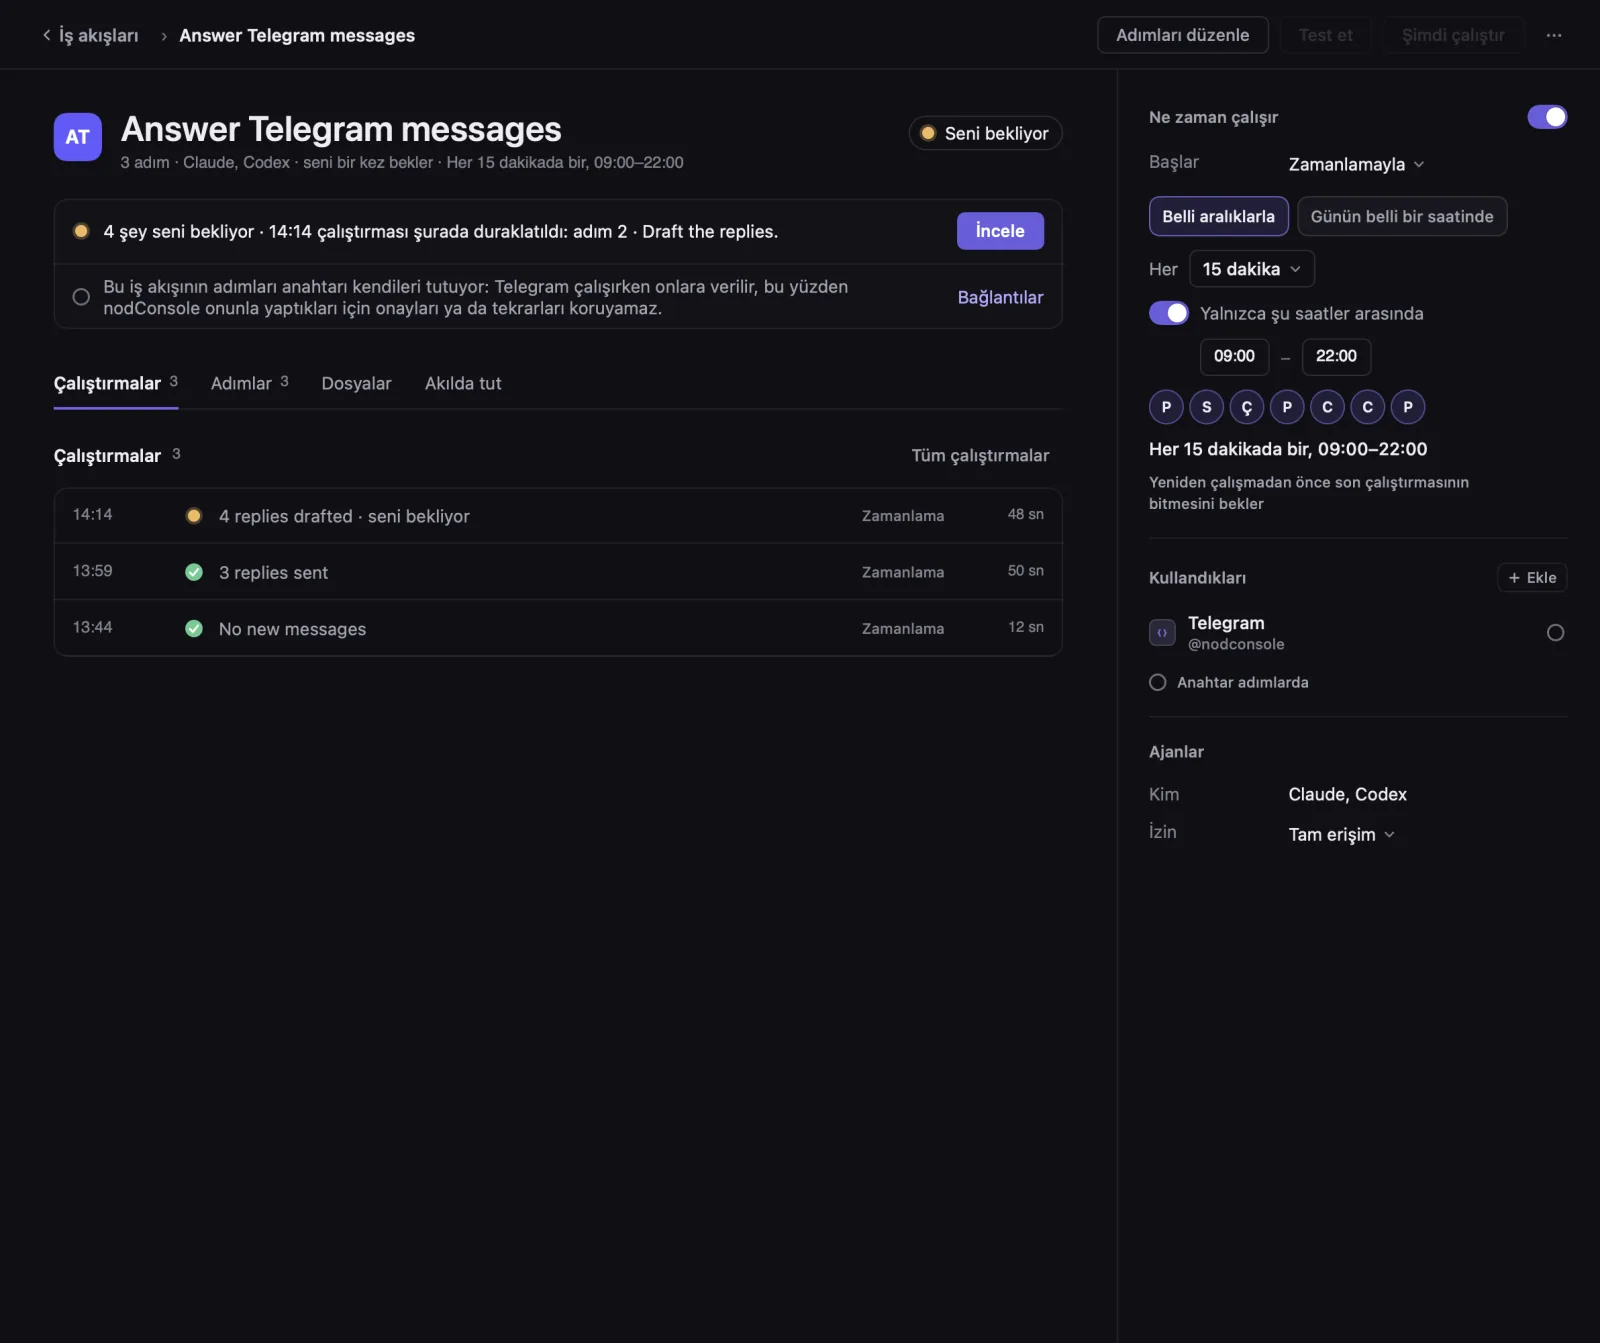Click the back chevron beside İş akışları
Image resolution: width=1600 pixels, height=1343 pixels.
click(46, 35)
